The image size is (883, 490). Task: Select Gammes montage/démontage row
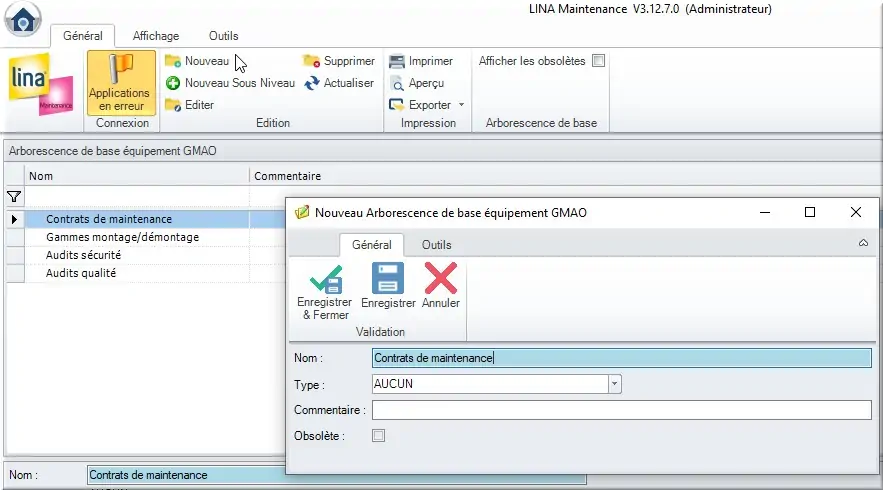pyautogui.click(x=122, y=237)
